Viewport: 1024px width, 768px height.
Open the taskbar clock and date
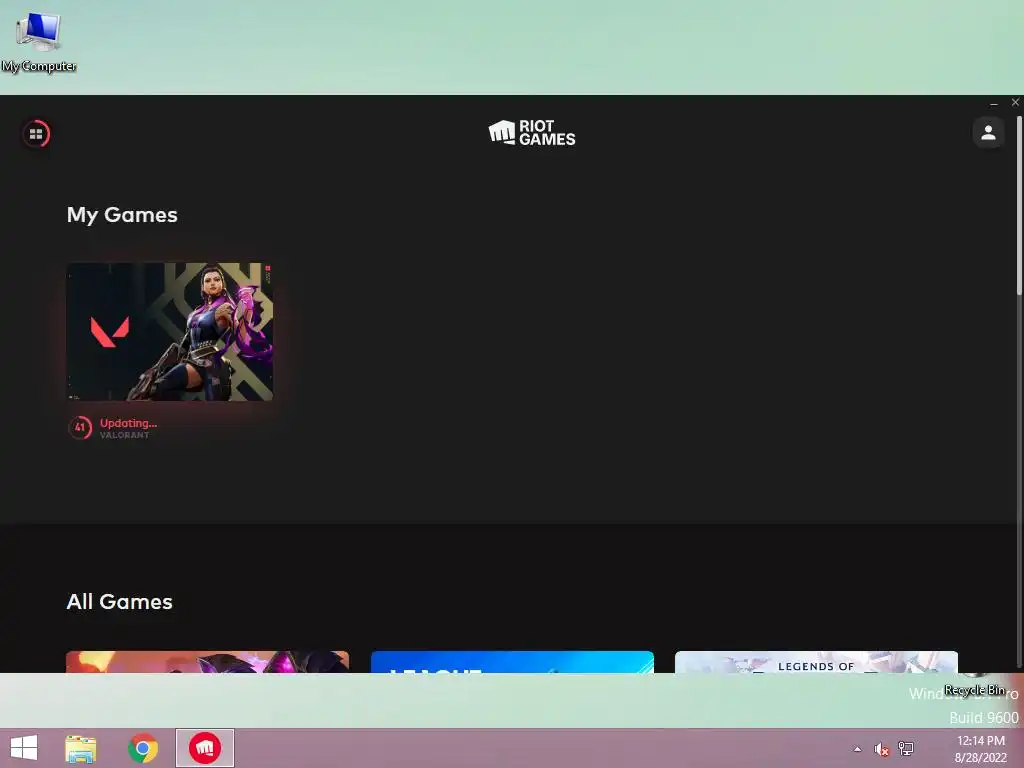point(981,749)
